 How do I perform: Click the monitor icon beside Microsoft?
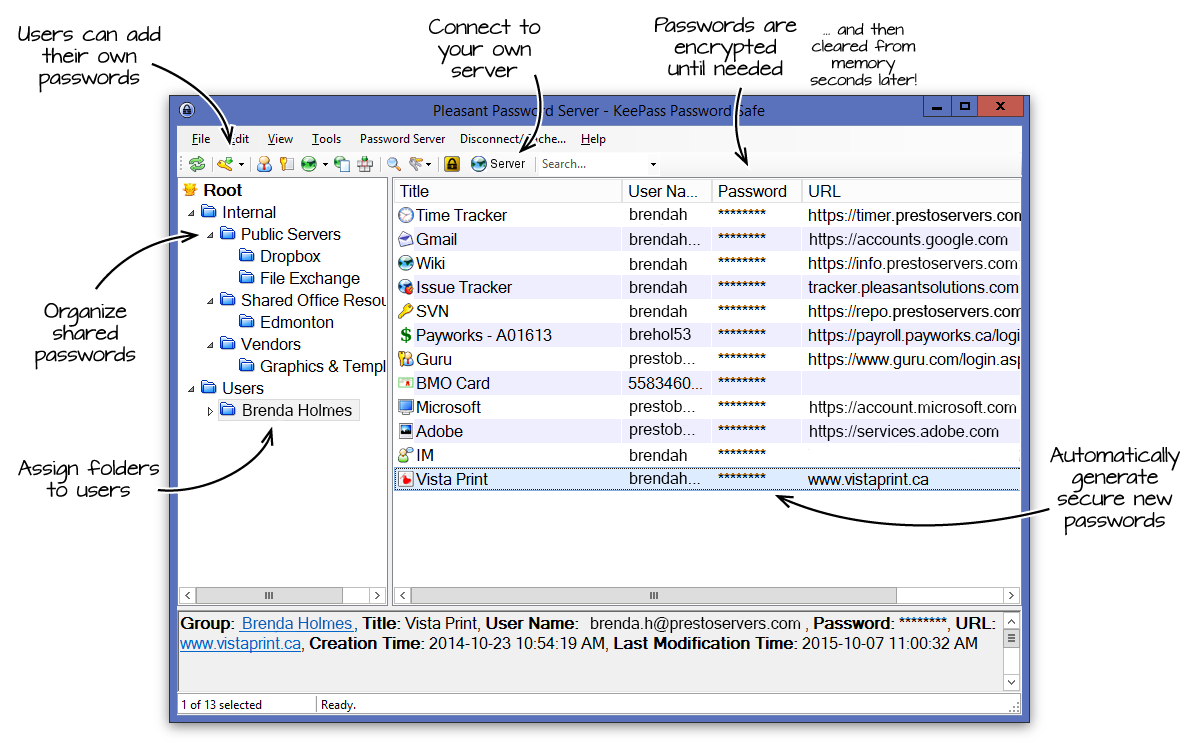click(x=405, y=407)
